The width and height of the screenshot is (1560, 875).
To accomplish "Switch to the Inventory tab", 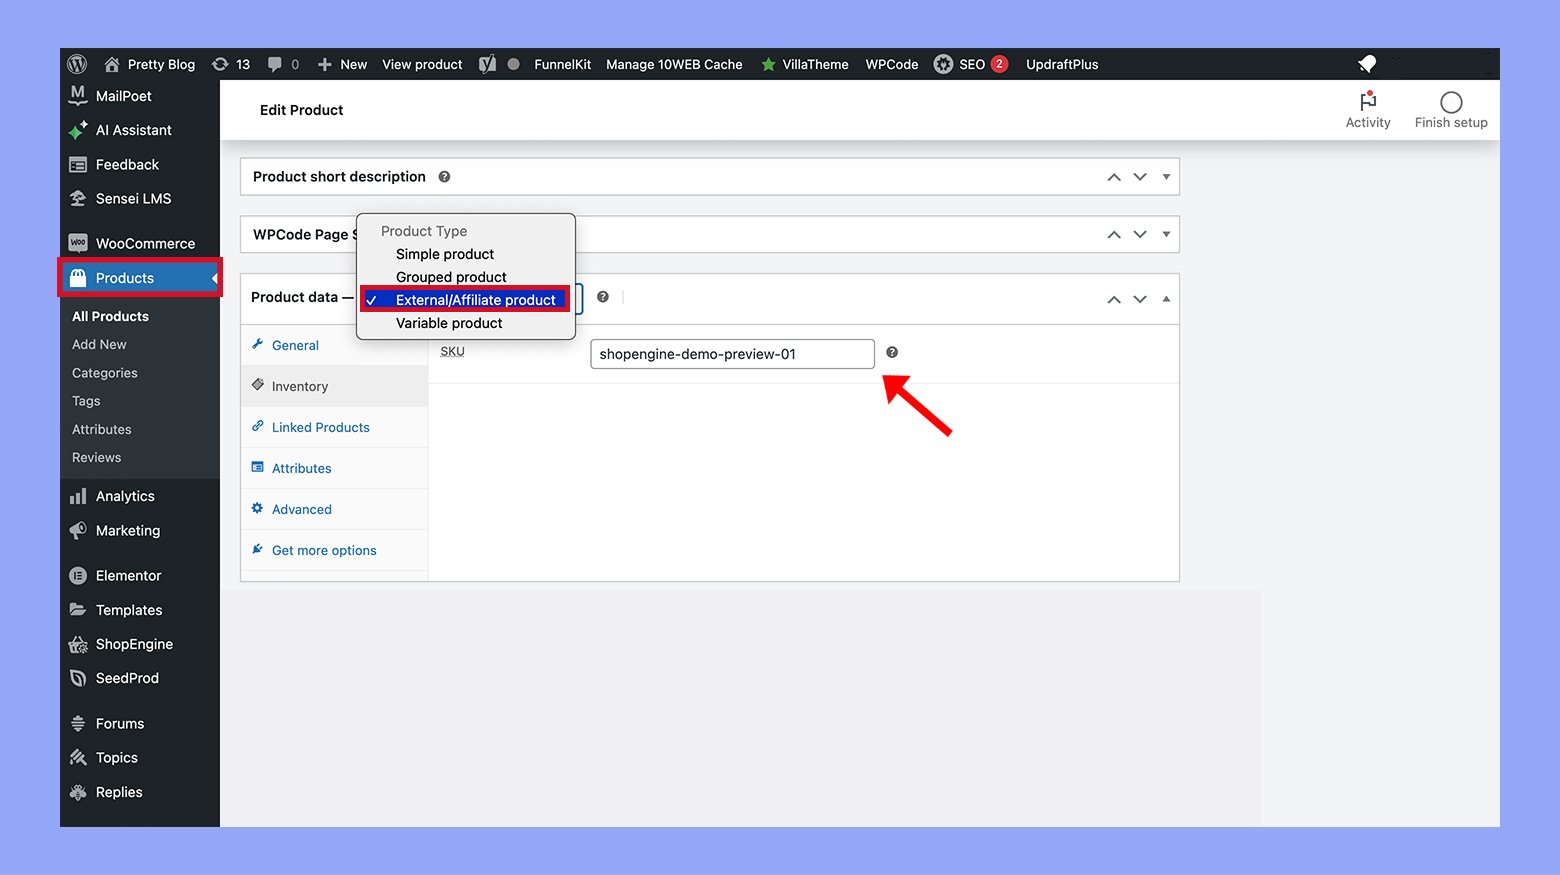I will pyautogui.click(x=299, y=386).
